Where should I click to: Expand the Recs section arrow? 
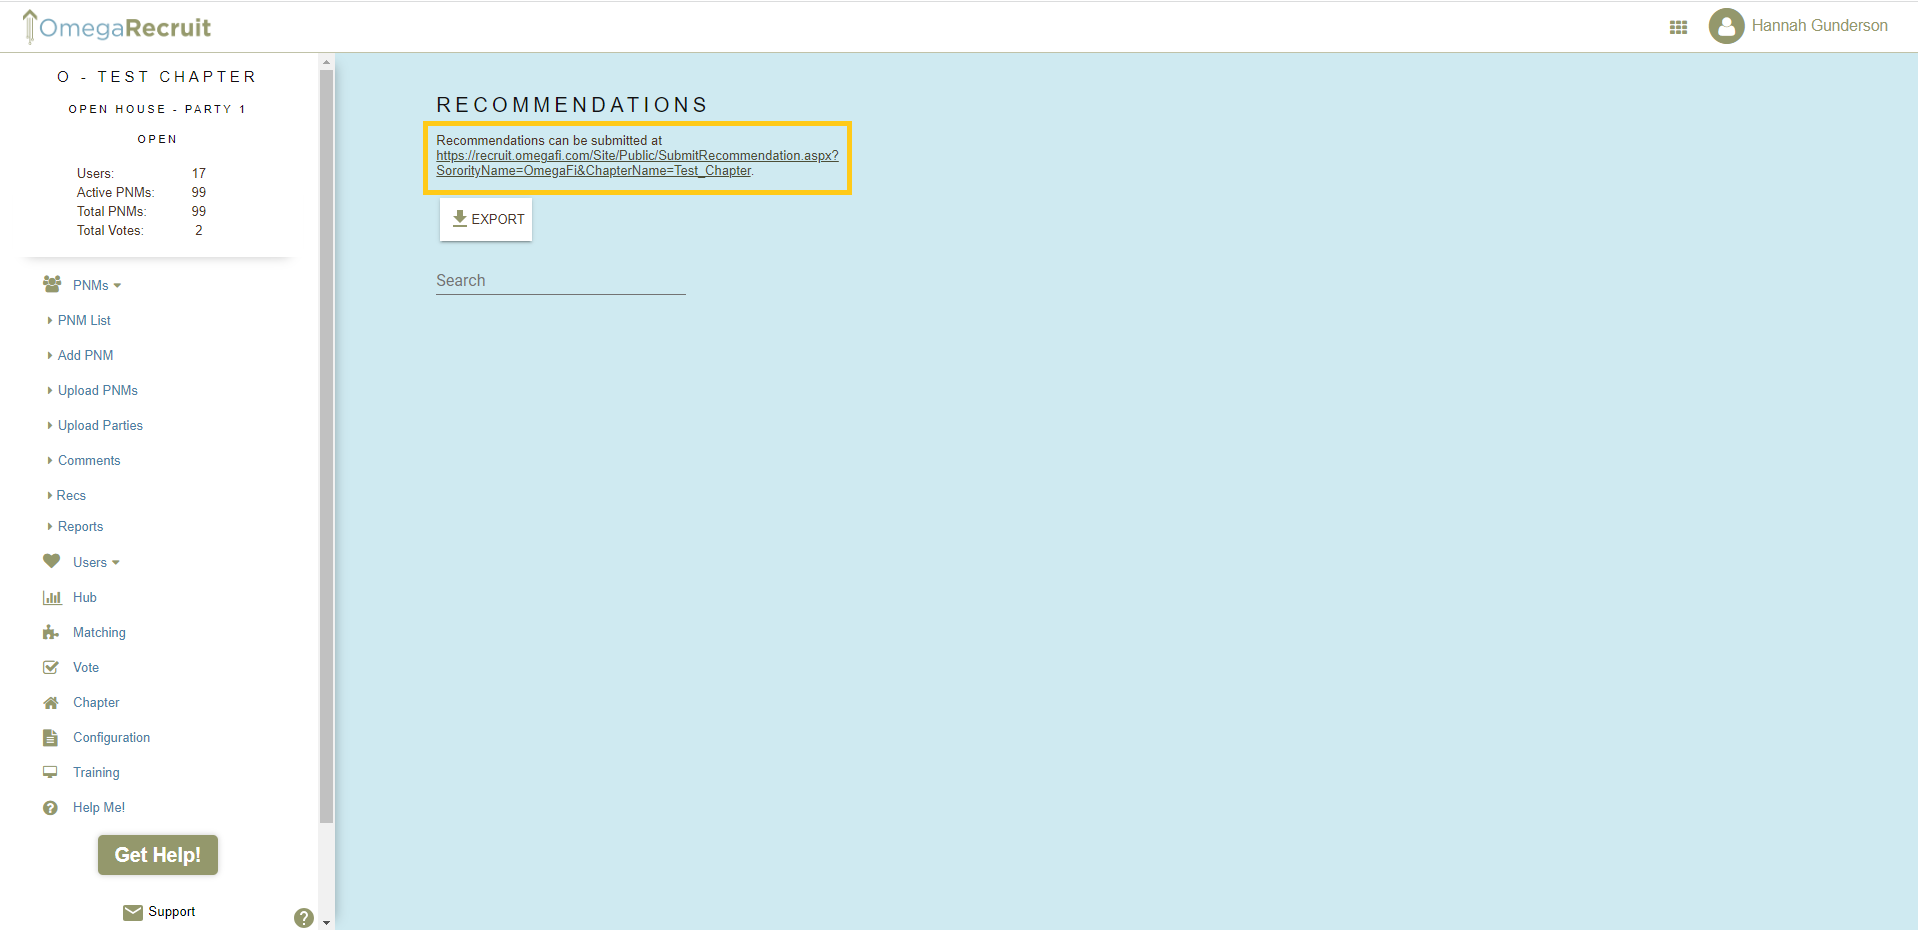coord(70,495)
